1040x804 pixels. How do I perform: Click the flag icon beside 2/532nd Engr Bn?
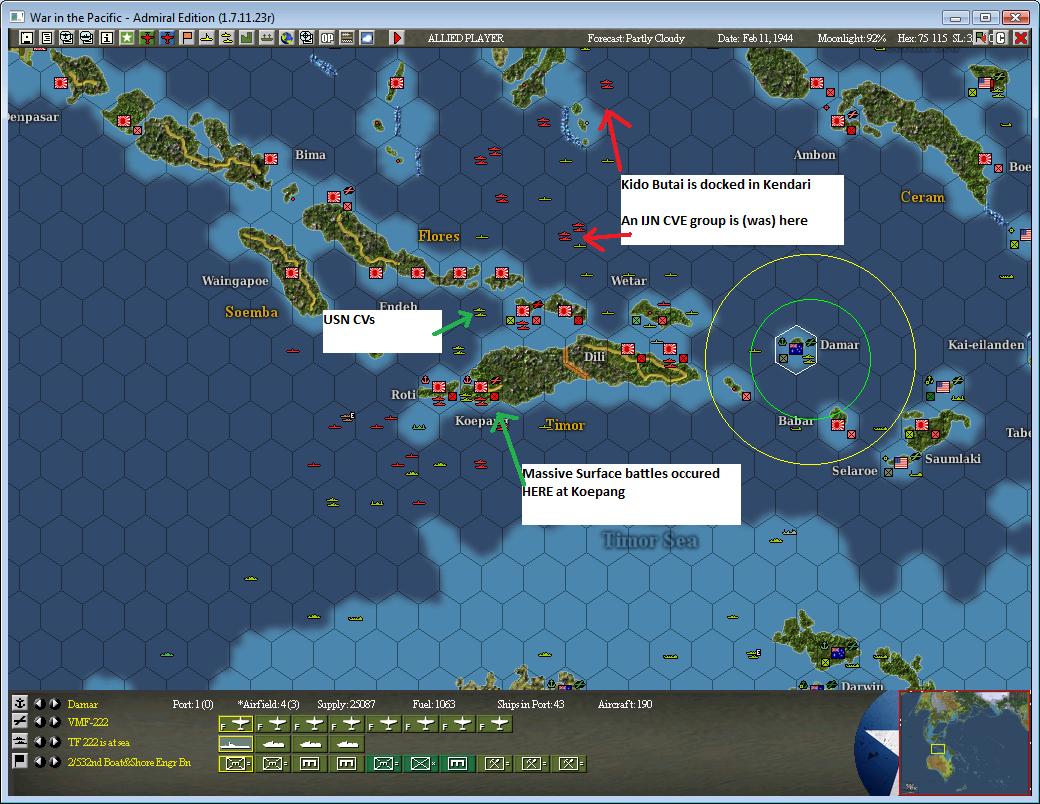(20, 761)
